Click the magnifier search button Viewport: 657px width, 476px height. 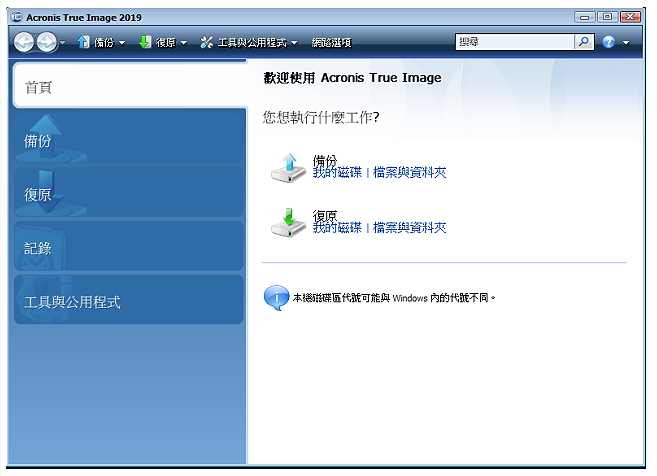coord(584,42)
